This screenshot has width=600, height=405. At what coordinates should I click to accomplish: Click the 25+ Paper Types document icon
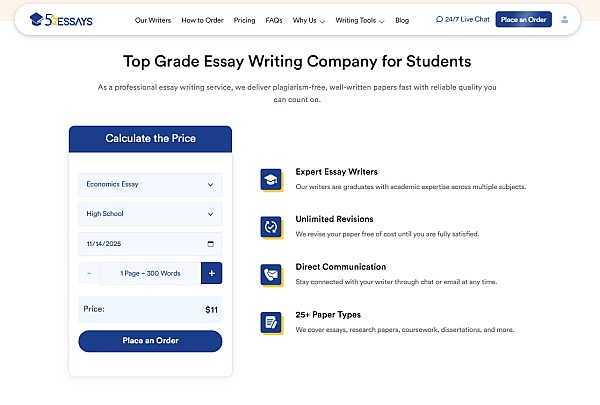pos(270,321)
